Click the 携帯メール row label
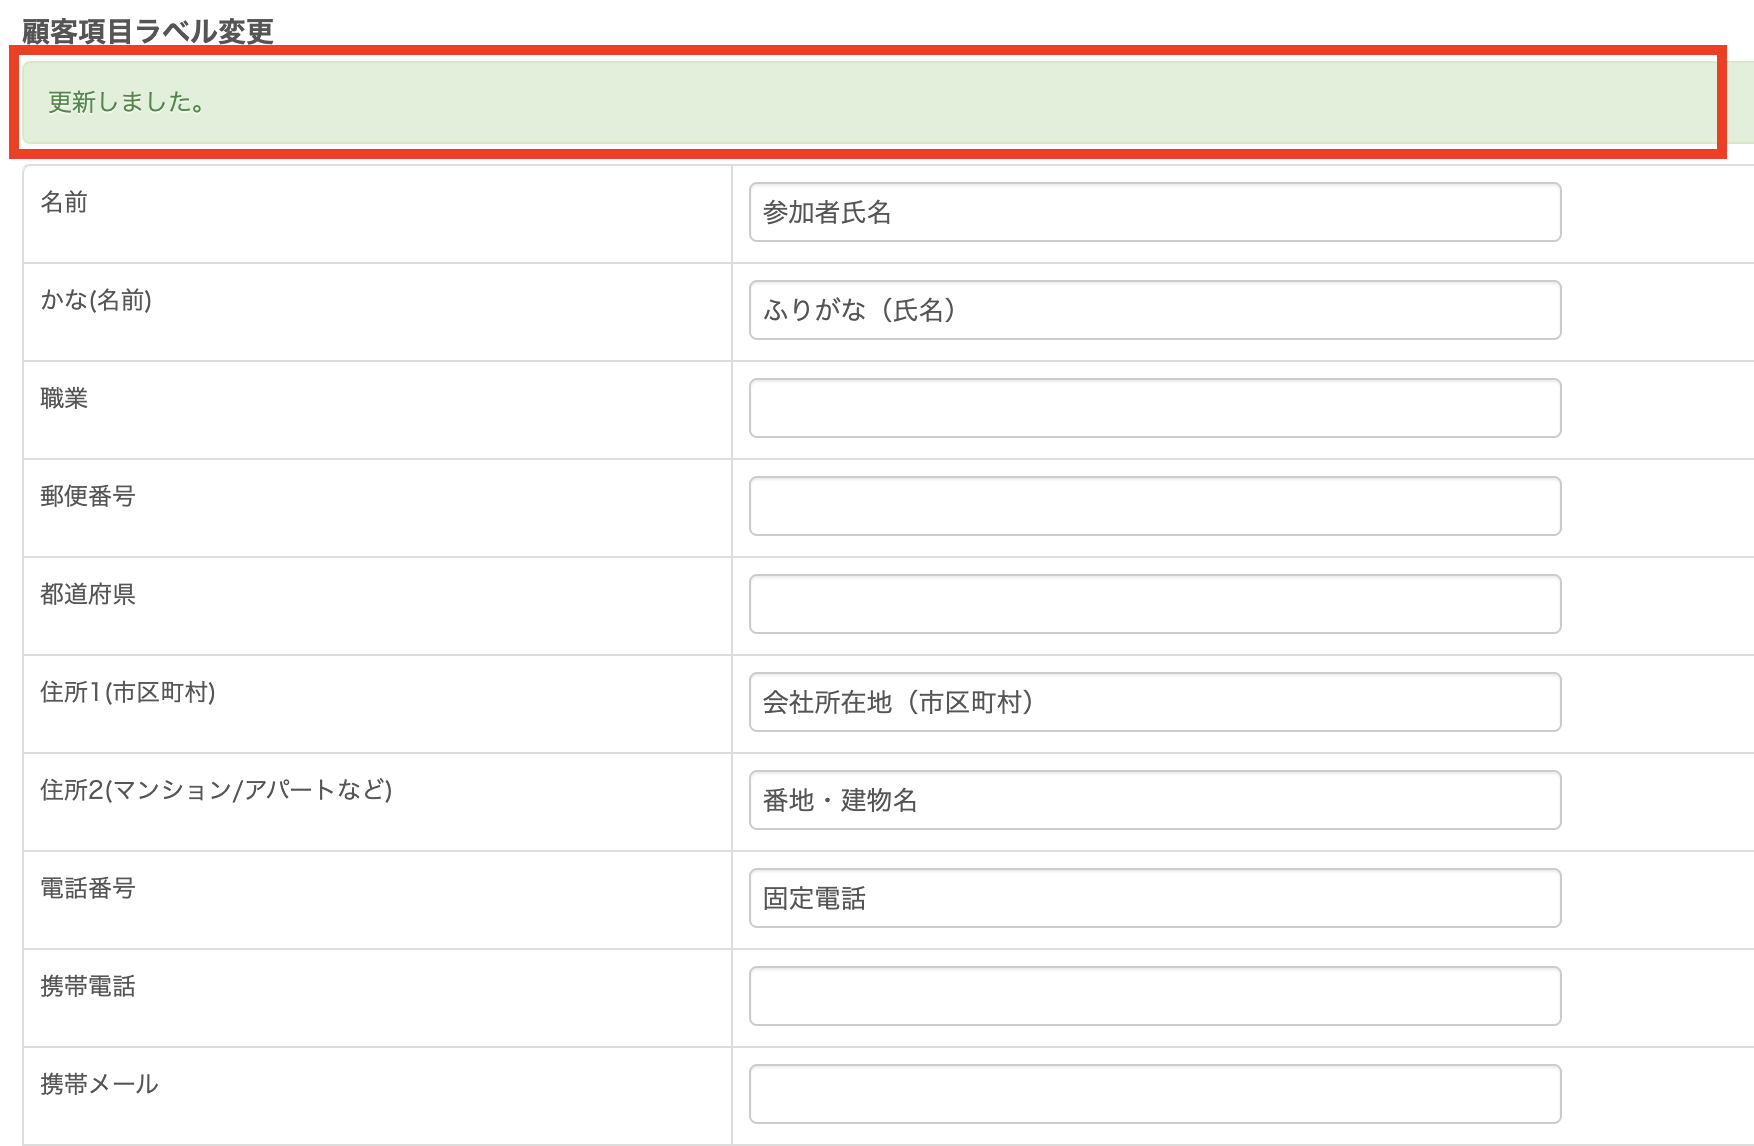Screen dimensions: 1754x1146 pyautogui.click(x=99, y=1085)
